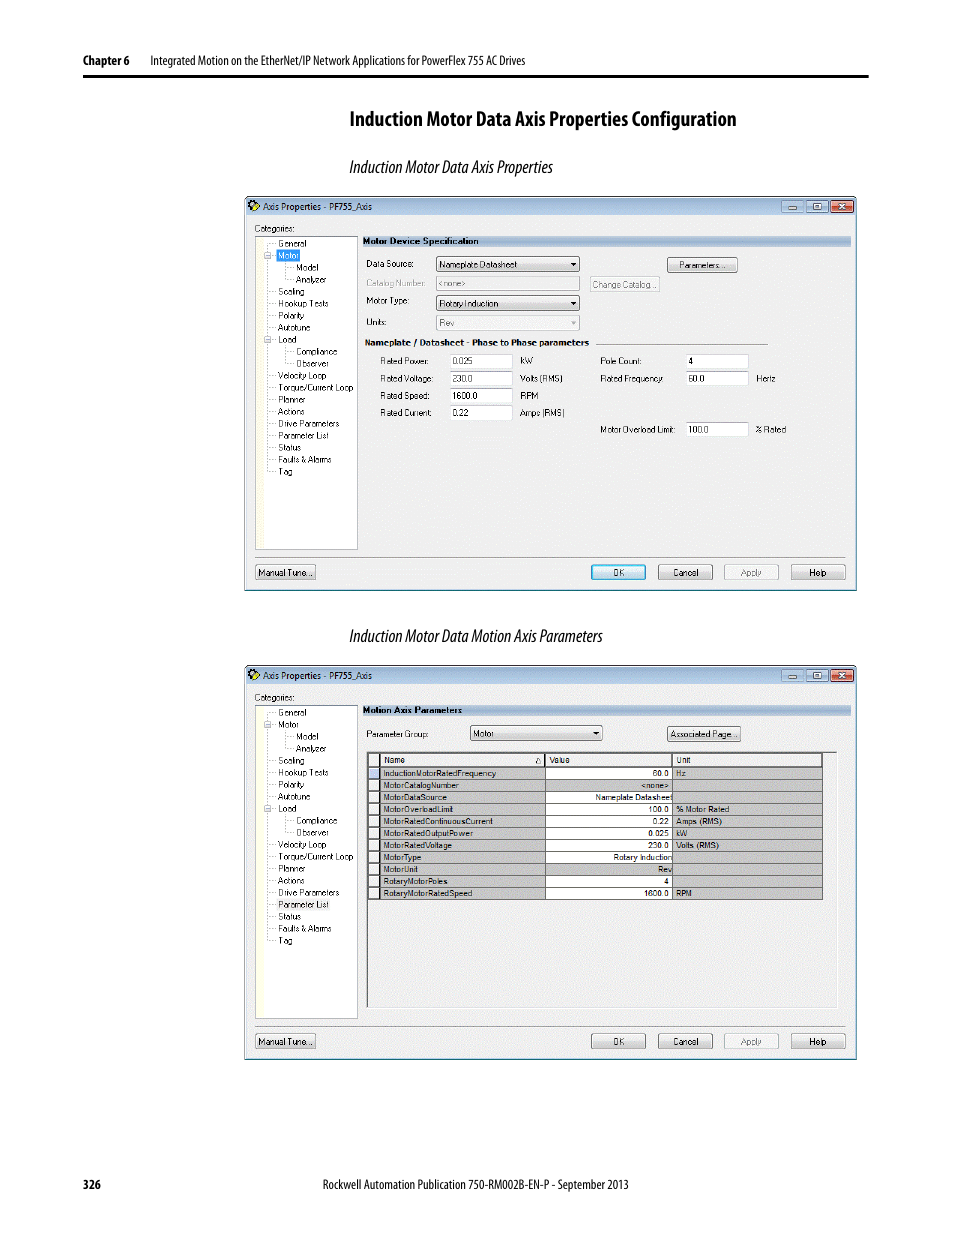The image size is (954, 1235).
Task: Click the Associated Page... button
Action: click(704, 734)
